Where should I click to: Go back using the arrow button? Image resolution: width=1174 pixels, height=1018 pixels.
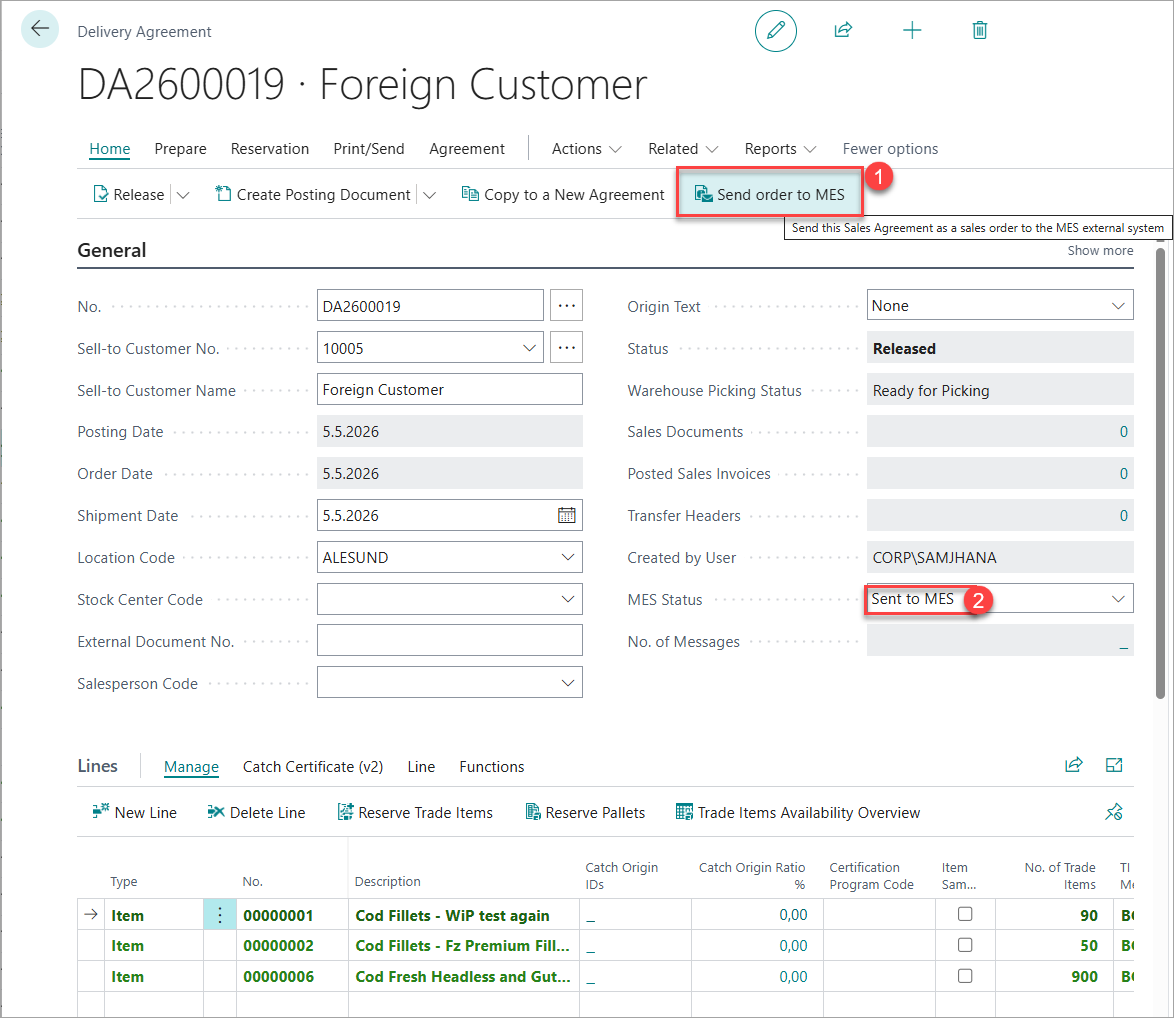point(40,30)
